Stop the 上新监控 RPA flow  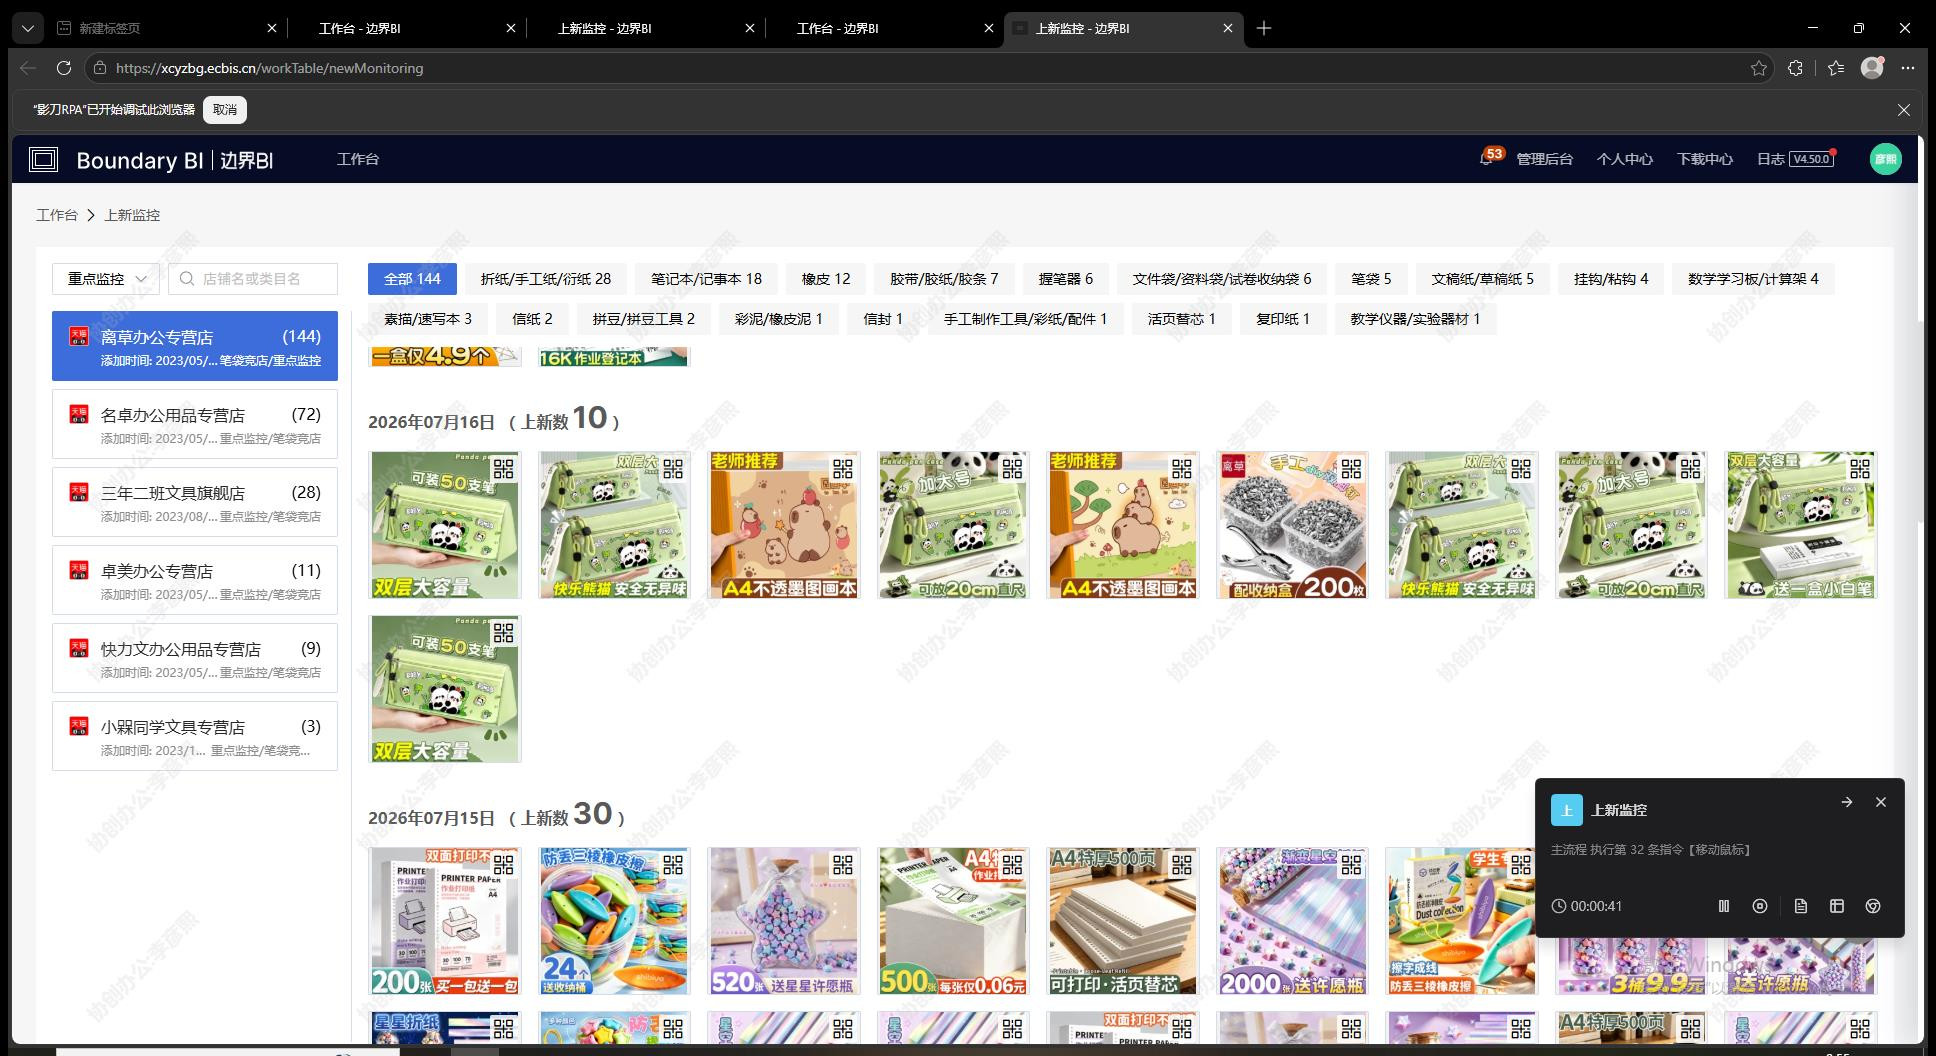[1760, 906]
